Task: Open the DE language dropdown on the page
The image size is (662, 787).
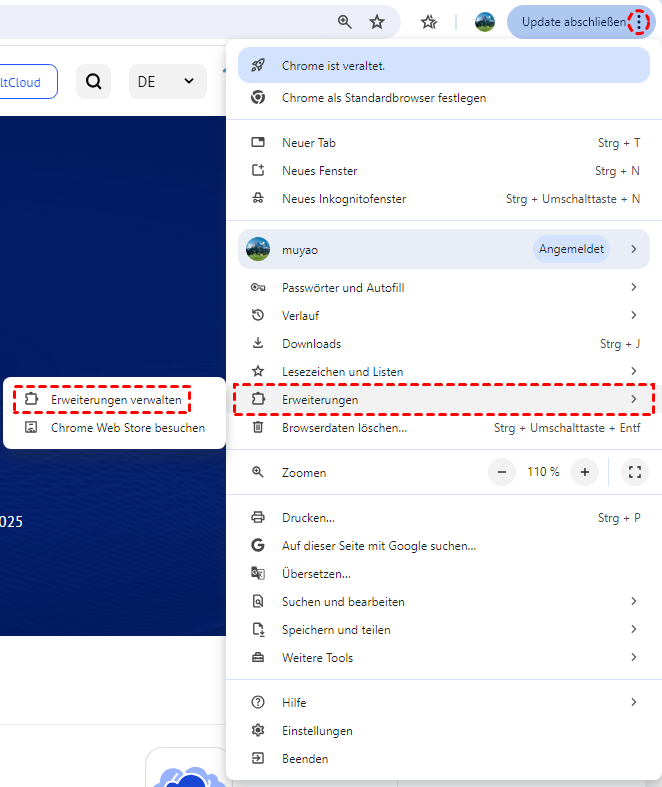Action: click(168, 81)
